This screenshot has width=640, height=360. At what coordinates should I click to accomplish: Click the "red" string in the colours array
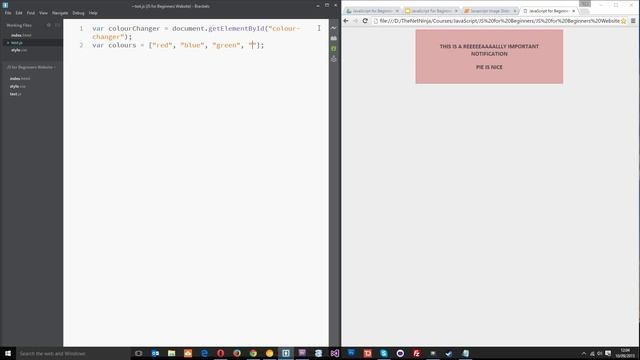162,45
